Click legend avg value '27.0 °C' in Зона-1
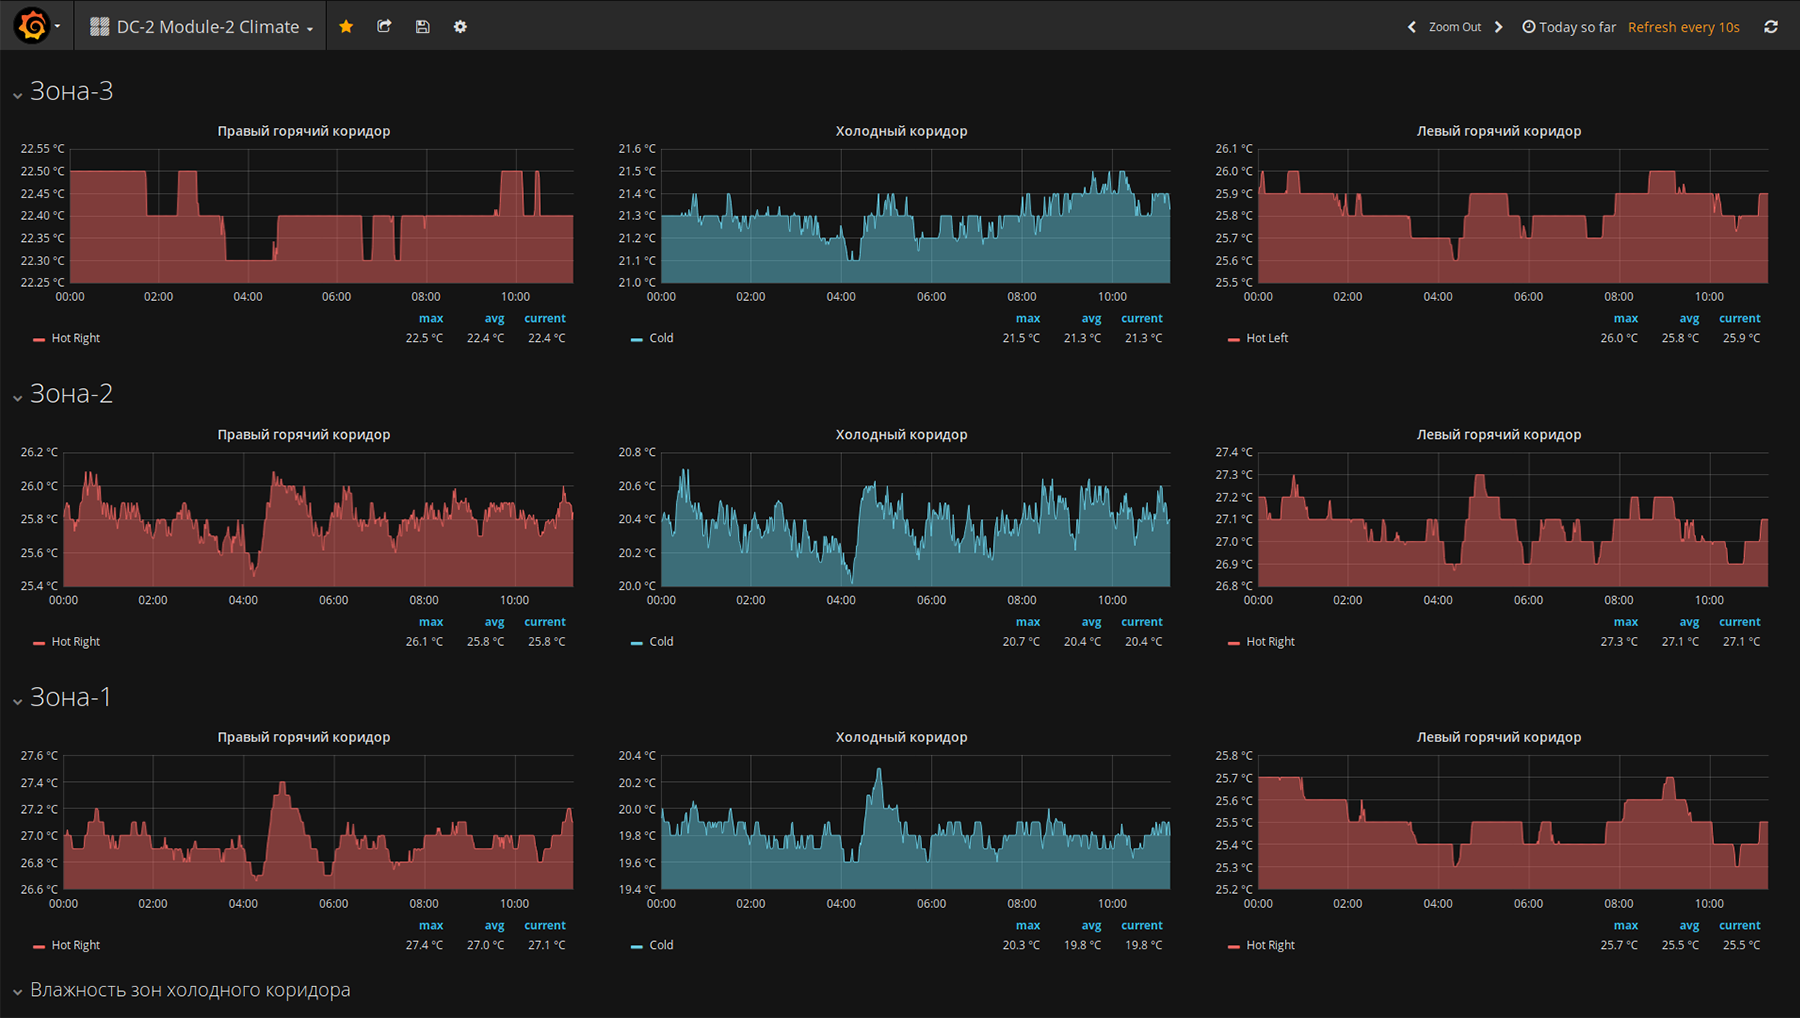This screenshot has width=1800, height=1018. [485, 945]
